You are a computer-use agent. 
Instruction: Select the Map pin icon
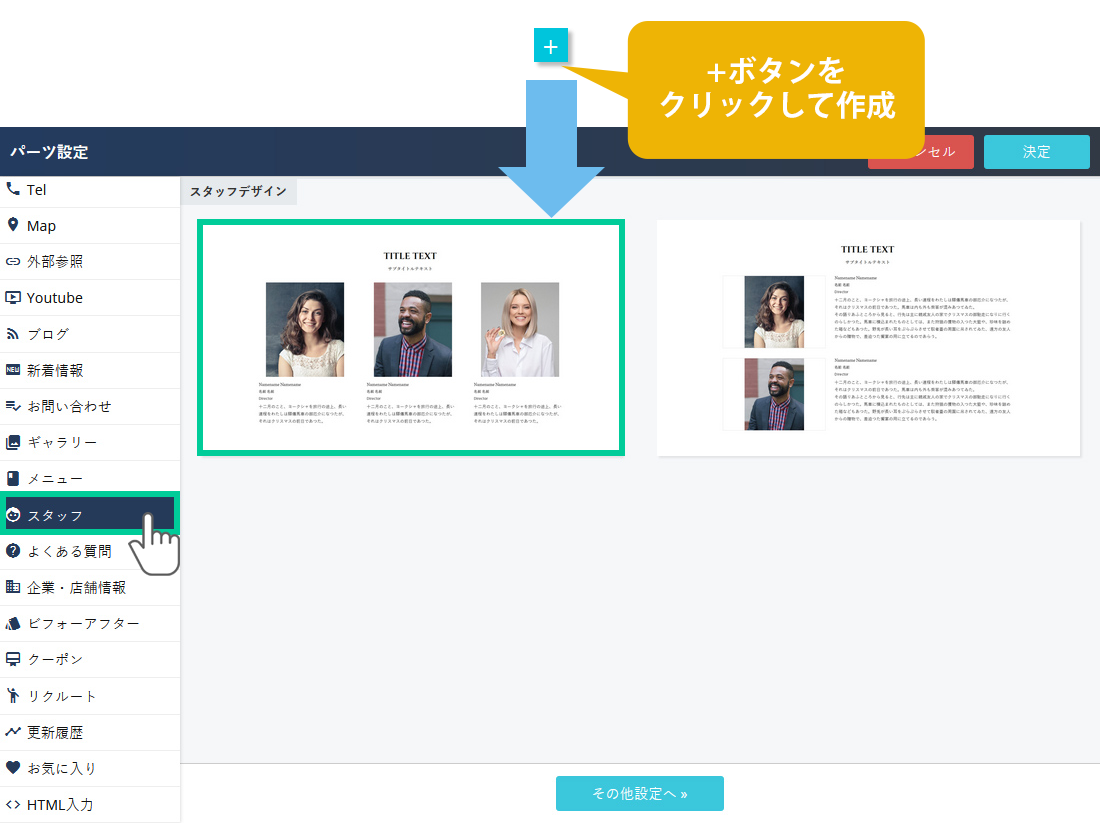[13, 225]
